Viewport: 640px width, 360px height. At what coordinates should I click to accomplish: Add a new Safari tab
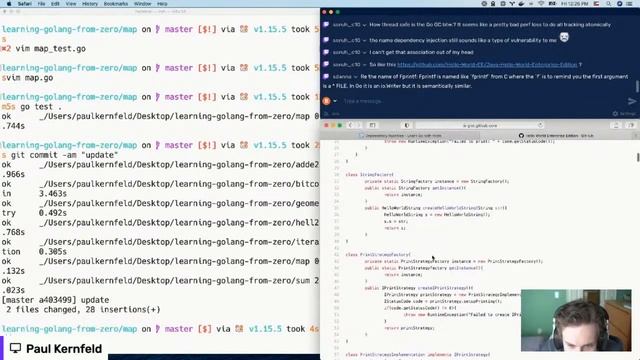coord(635,136)
